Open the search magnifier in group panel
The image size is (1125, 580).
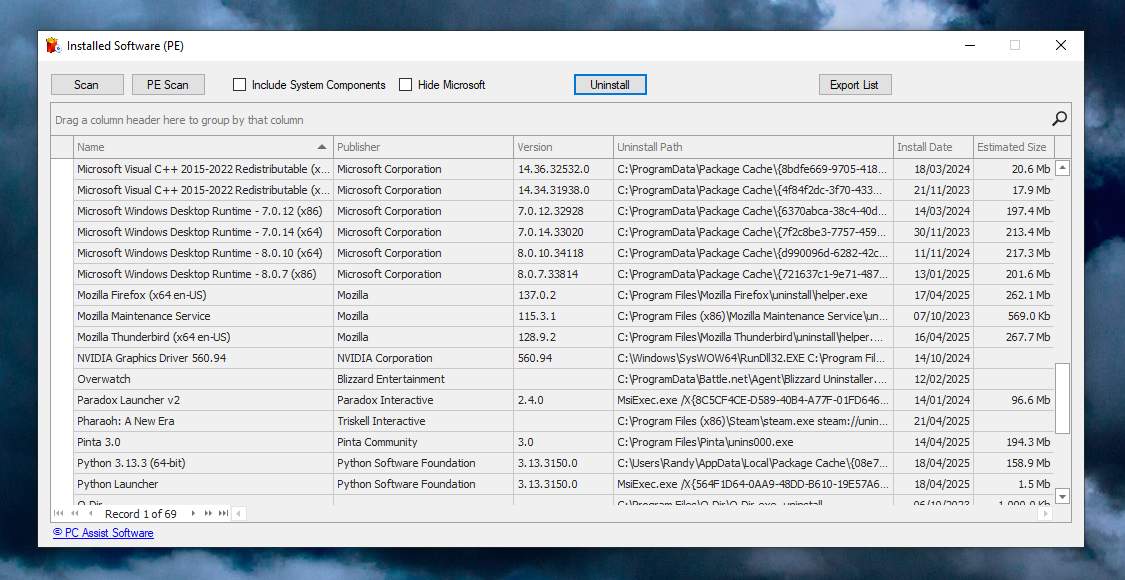pos(1059,119)
